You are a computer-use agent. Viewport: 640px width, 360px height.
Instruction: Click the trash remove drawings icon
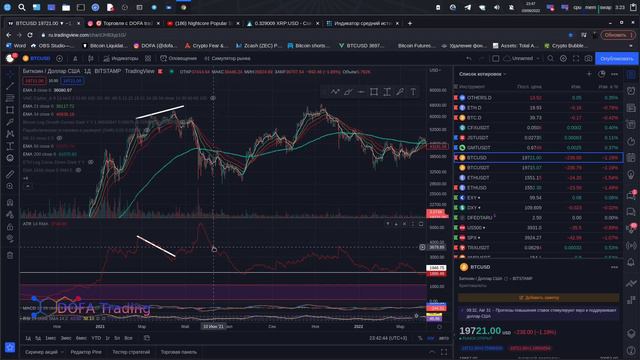coord(10,256)
